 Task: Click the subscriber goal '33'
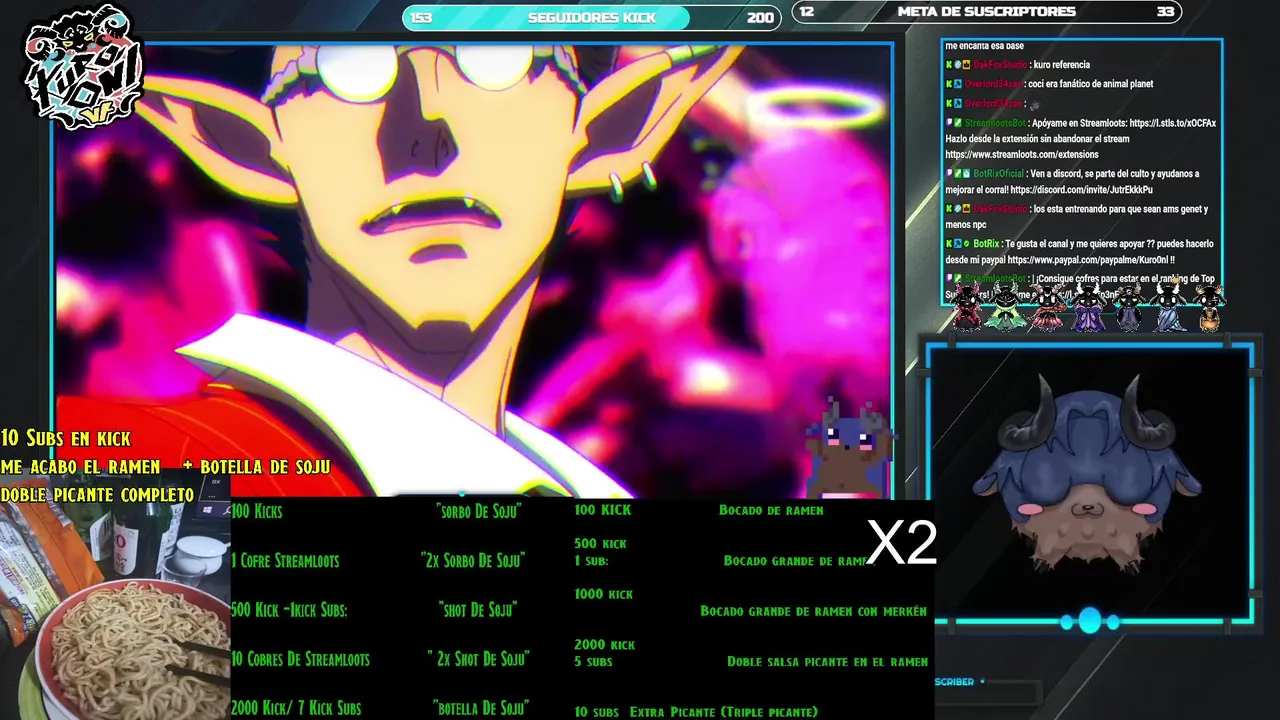pos(1165,12)
